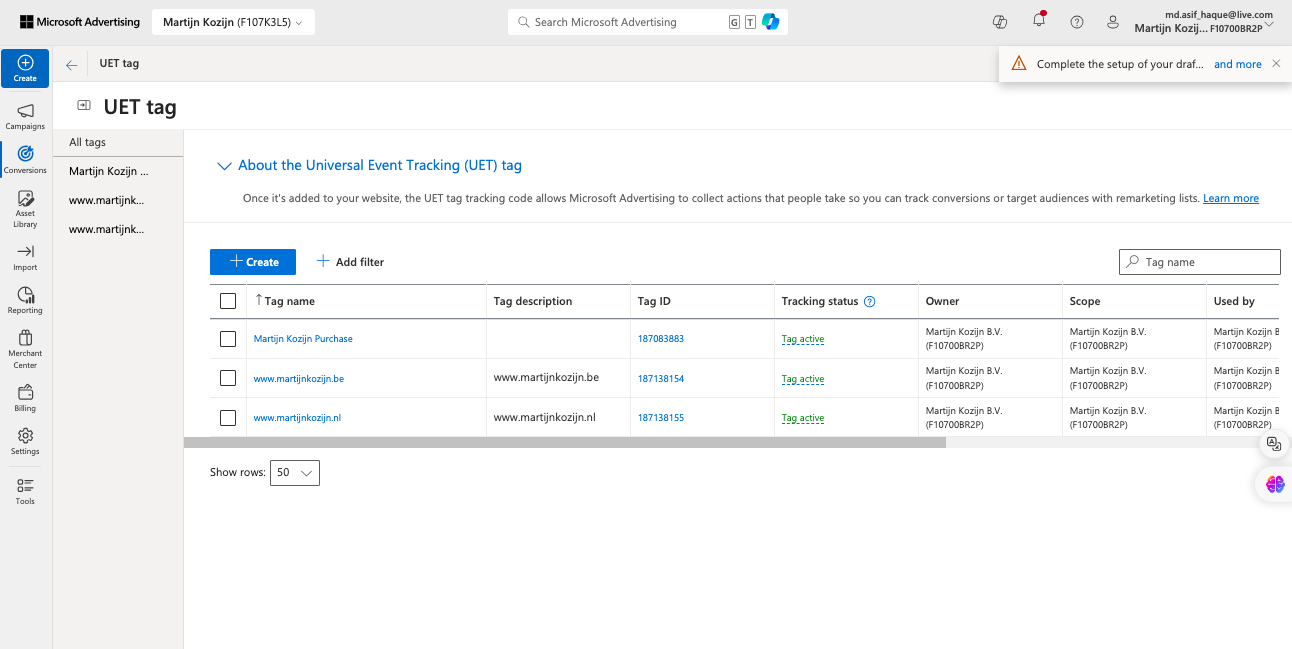This screenshot has width=1292, height=649.
Task: Click Tag active for 187138154 row
Action: point(803,379)
